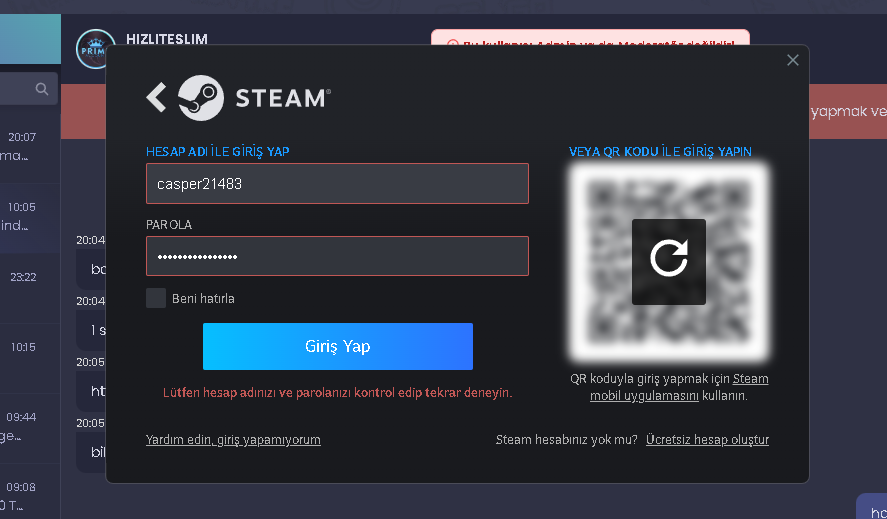Open the HIZLITESLIM profile avatar
The image size is (887, 519).
pyautogui.click(x=95, y=49)
